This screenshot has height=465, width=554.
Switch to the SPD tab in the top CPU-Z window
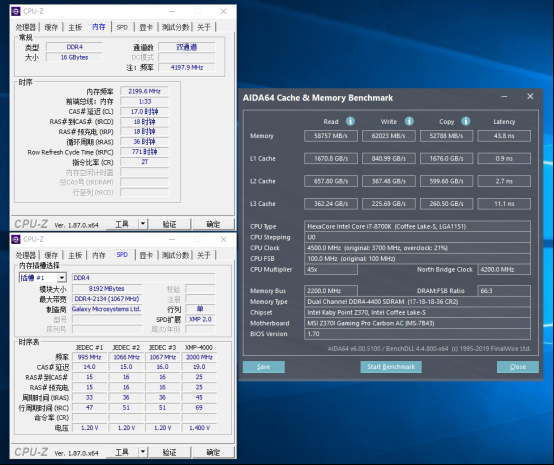tap(122, 27)
